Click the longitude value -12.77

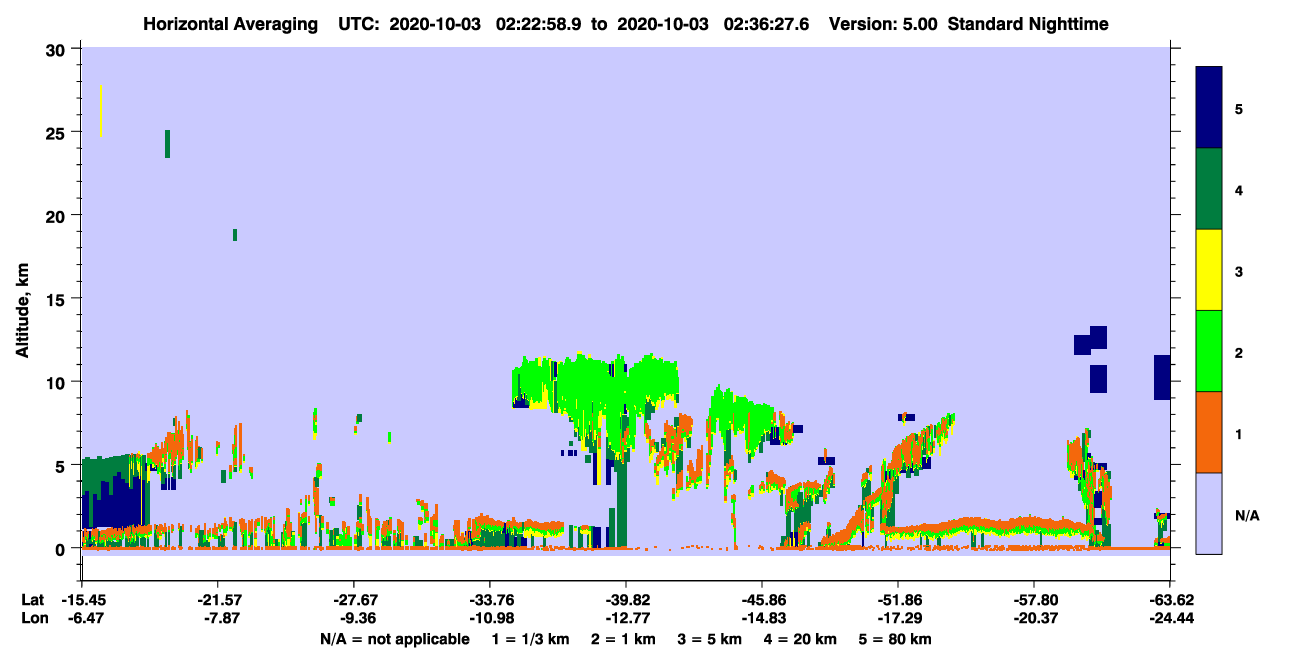(626, 618)
